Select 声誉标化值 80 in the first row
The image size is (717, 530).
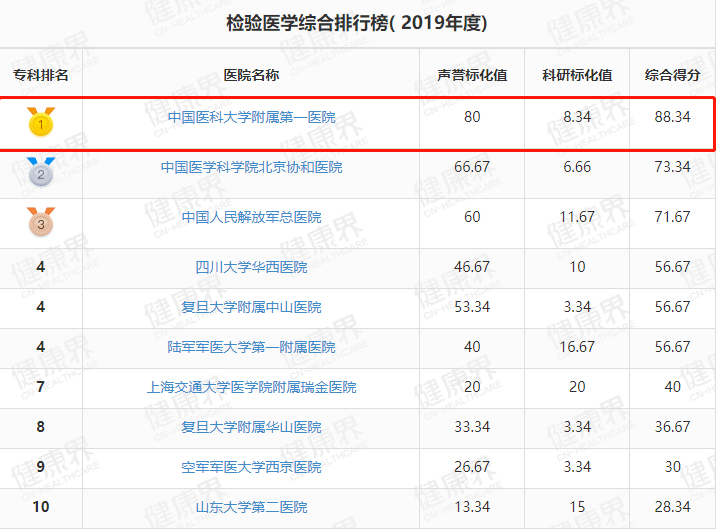pyautogui.click(x=472, y=117)
